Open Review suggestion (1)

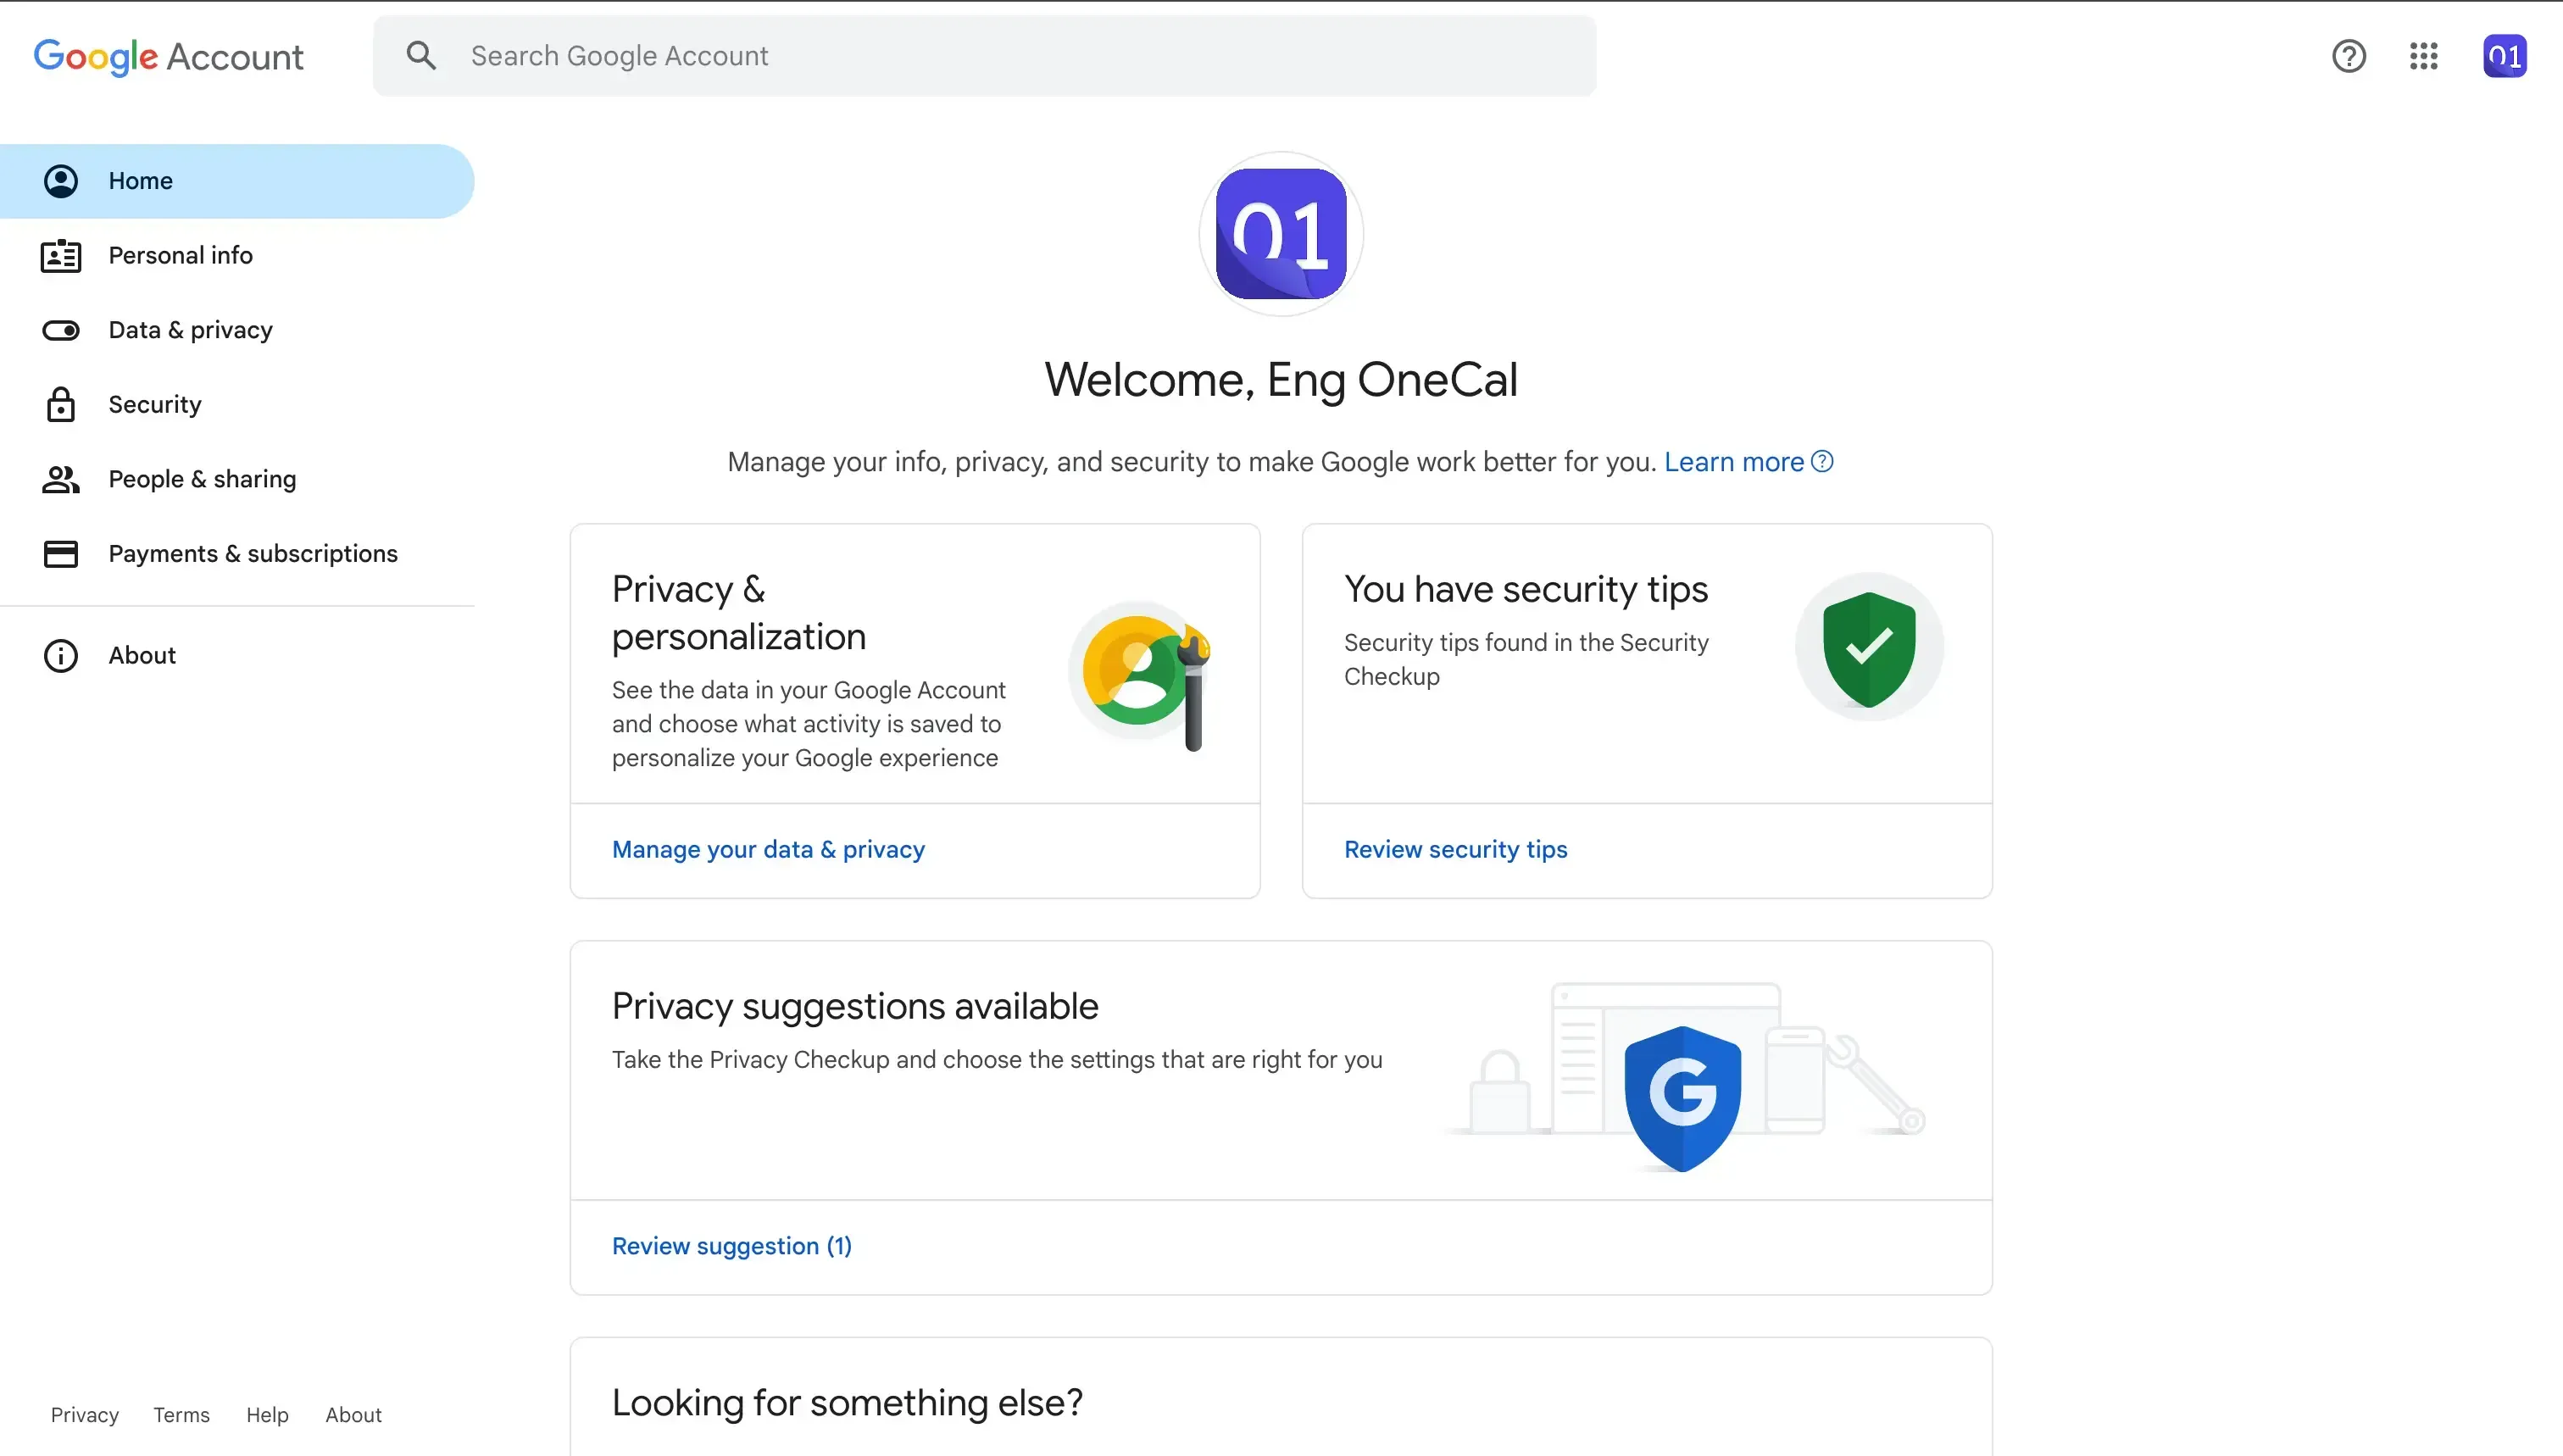731,1245
